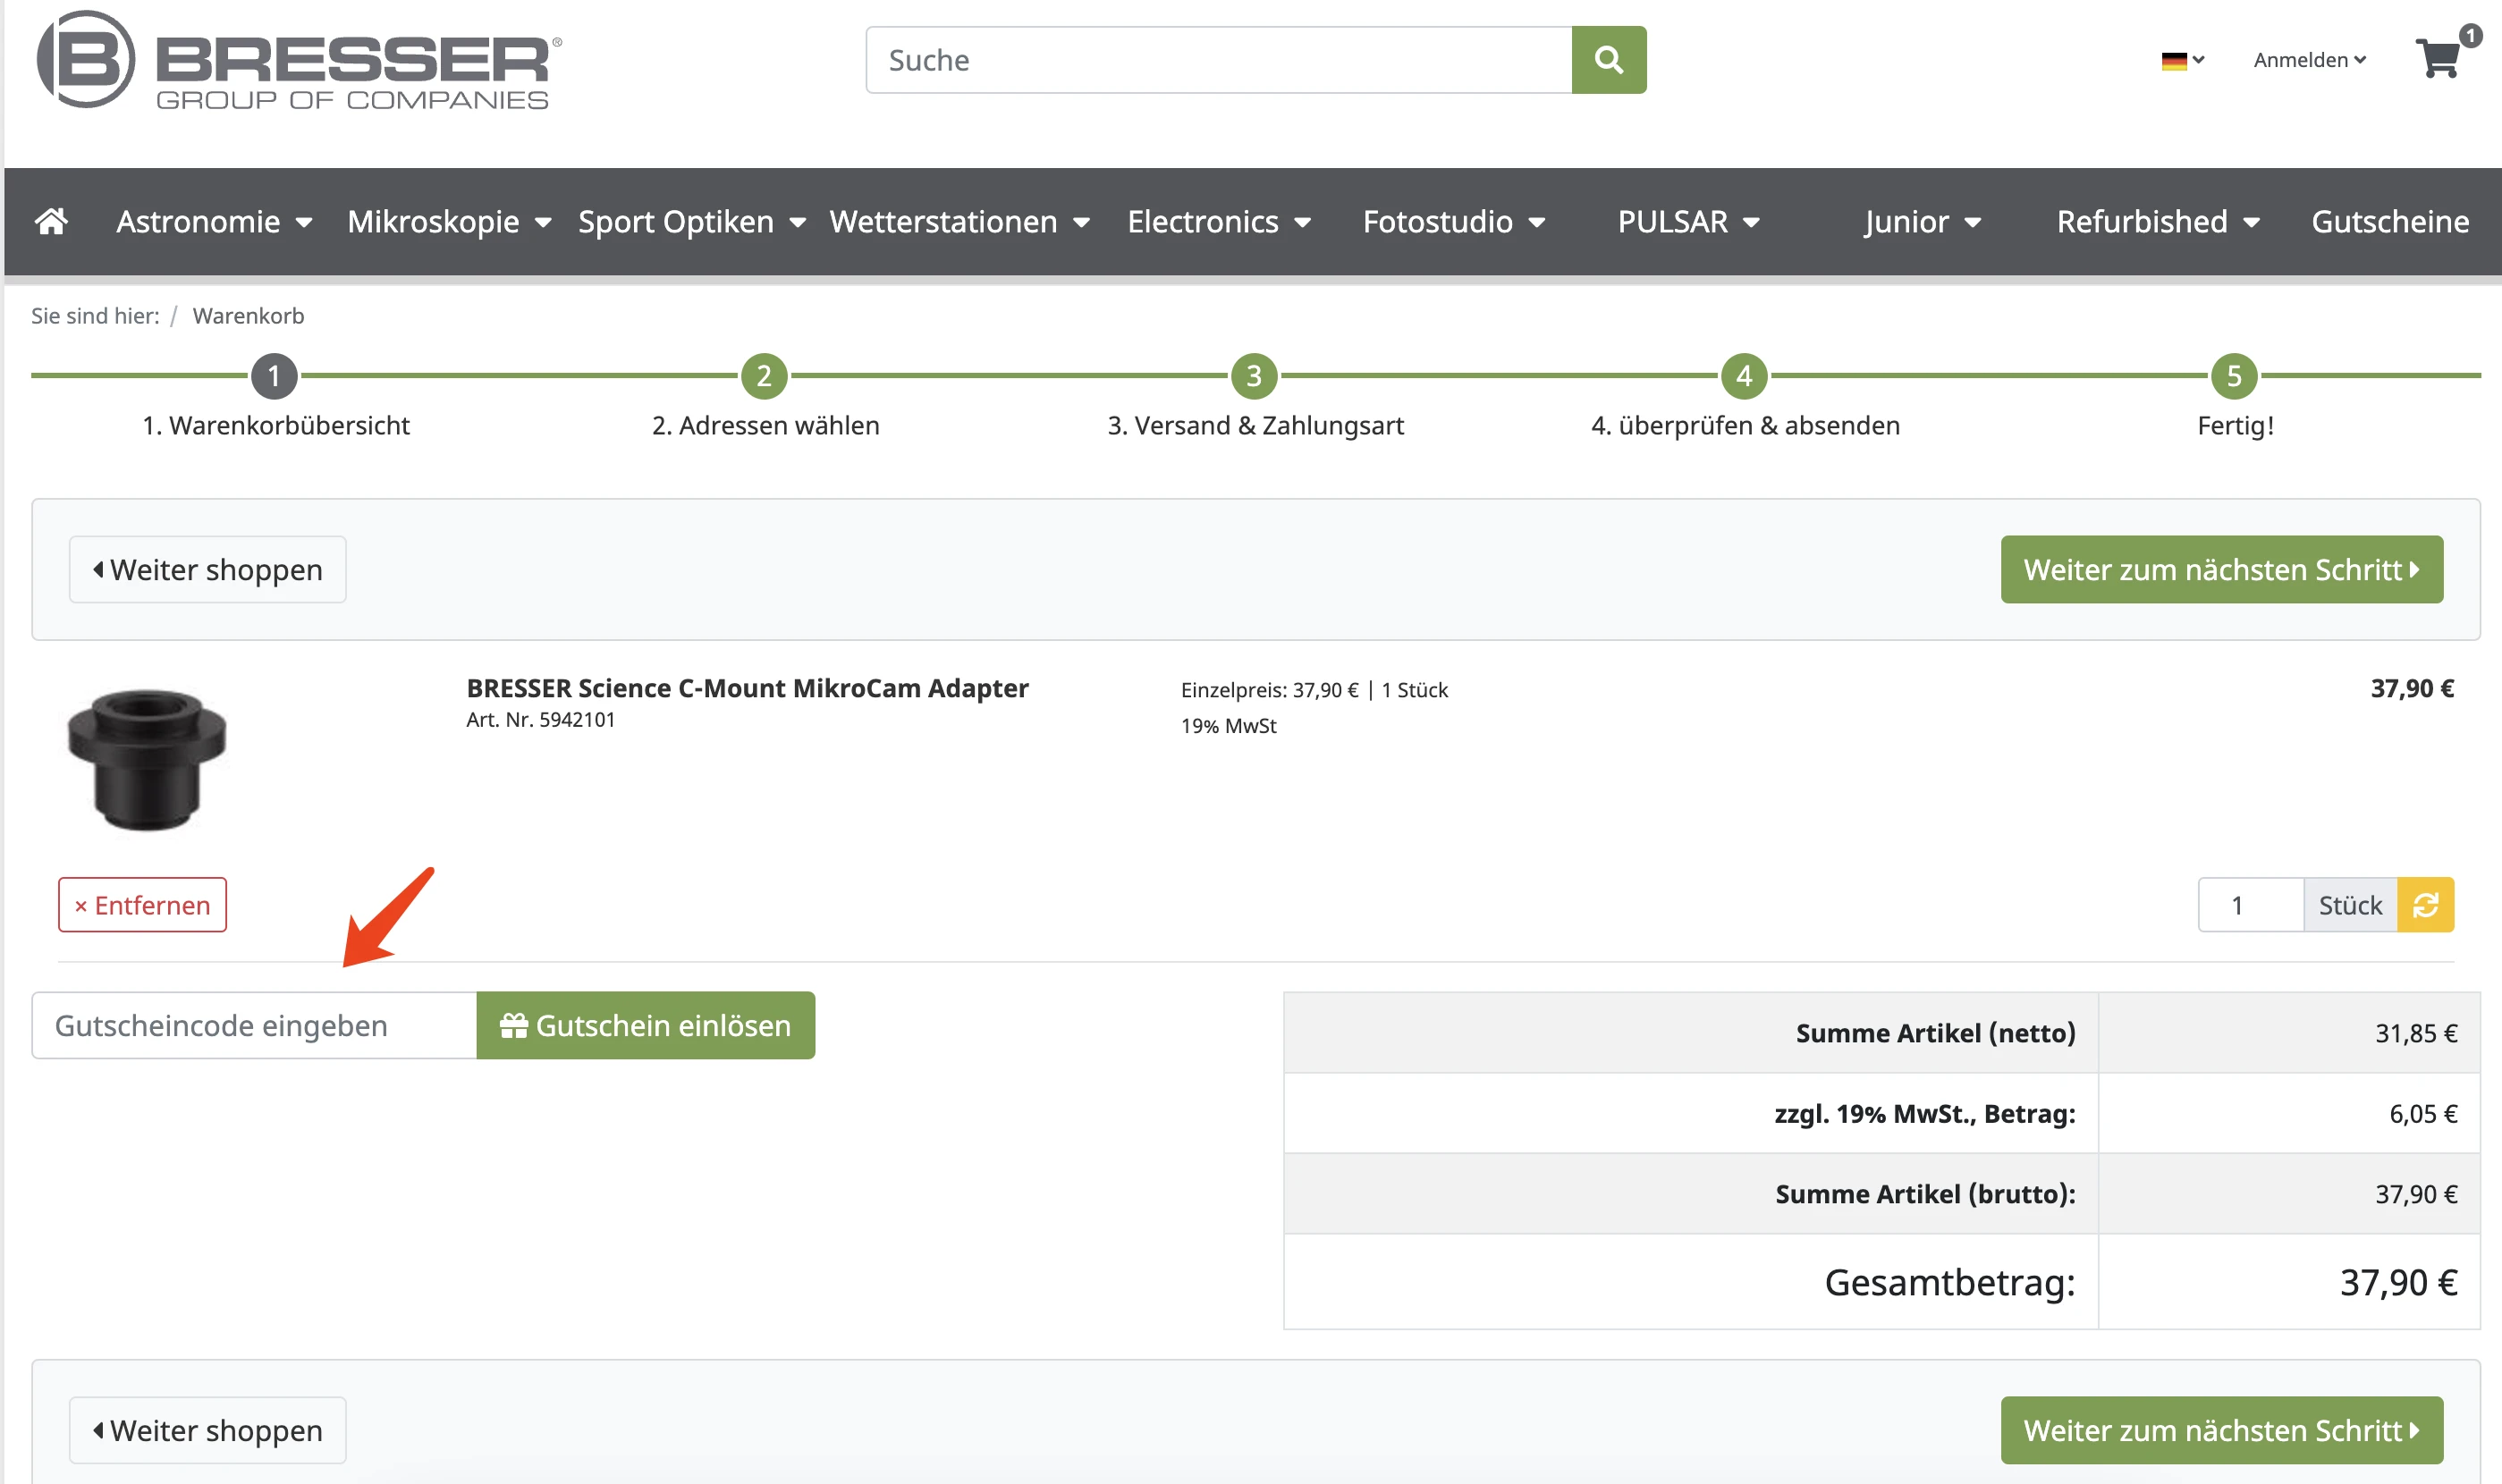Image resolution: width=2502 pixels, height=1484 pixels.
Task: Expand the Sport Optiken menu
Action: coord(692,221)
